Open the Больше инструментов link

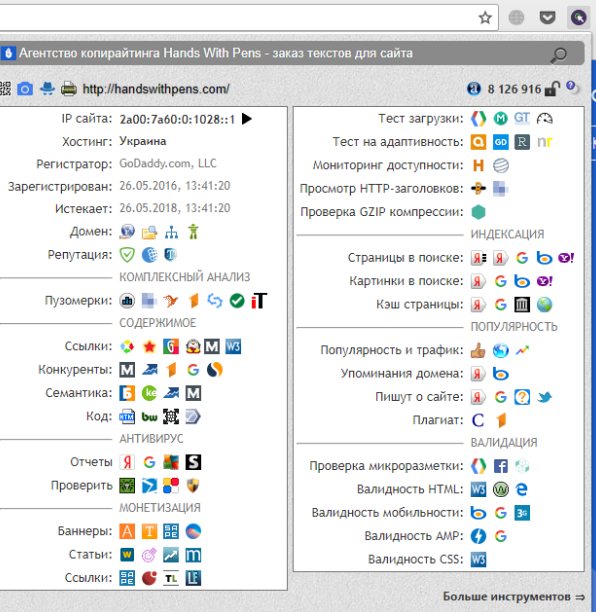(514, 597)
